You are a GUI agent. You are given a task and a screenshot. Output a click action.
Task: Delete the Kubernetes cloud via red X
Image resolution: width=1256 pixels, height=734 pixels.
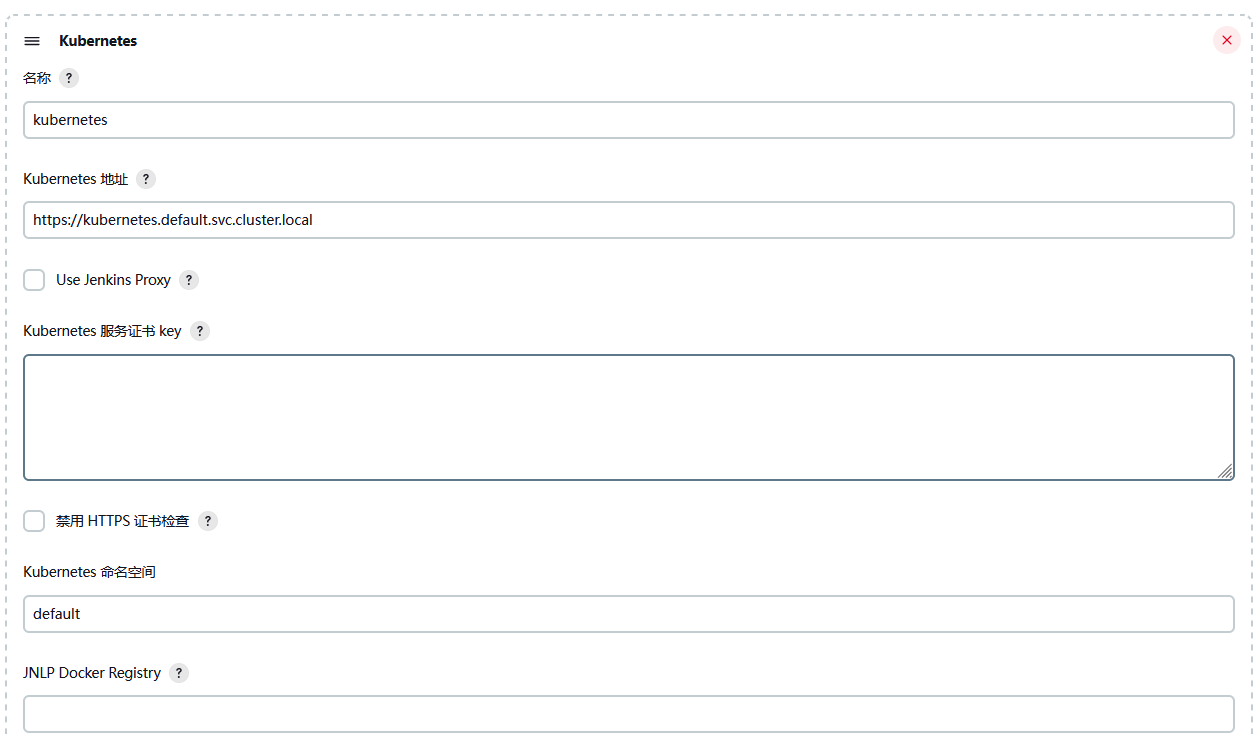1227,40
